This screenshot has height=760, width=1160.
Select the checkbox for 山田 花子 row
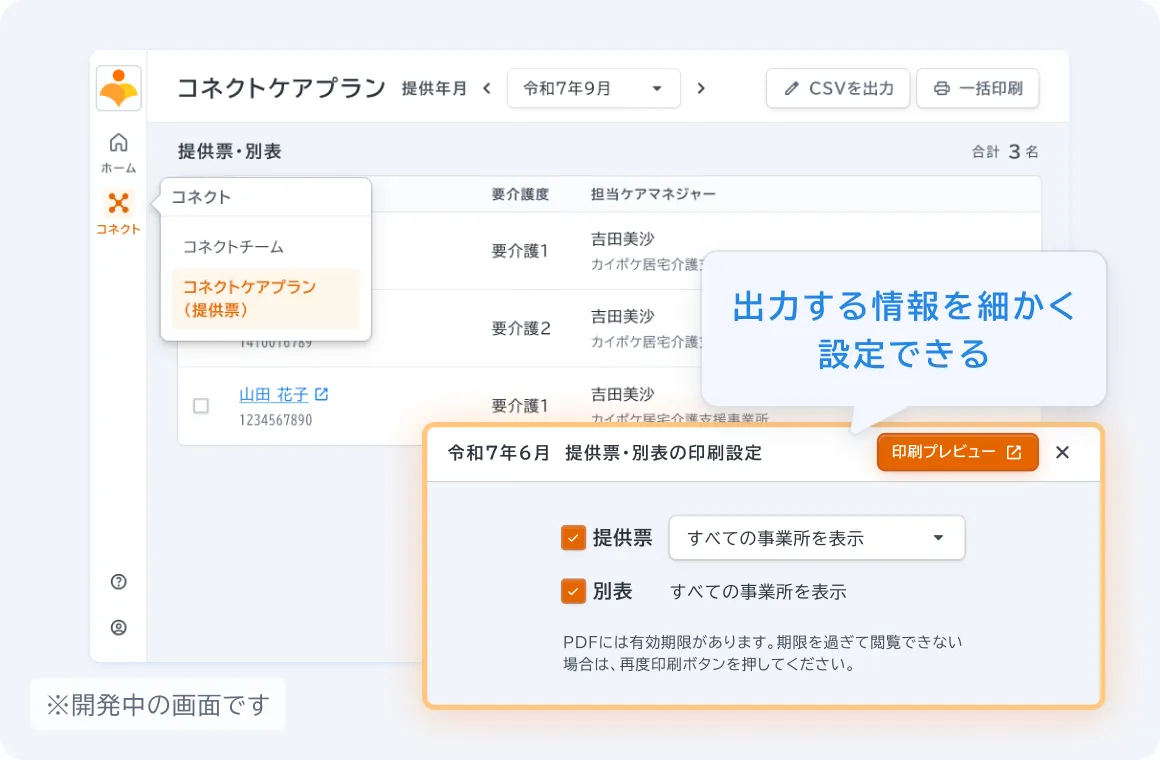[201, 406]
